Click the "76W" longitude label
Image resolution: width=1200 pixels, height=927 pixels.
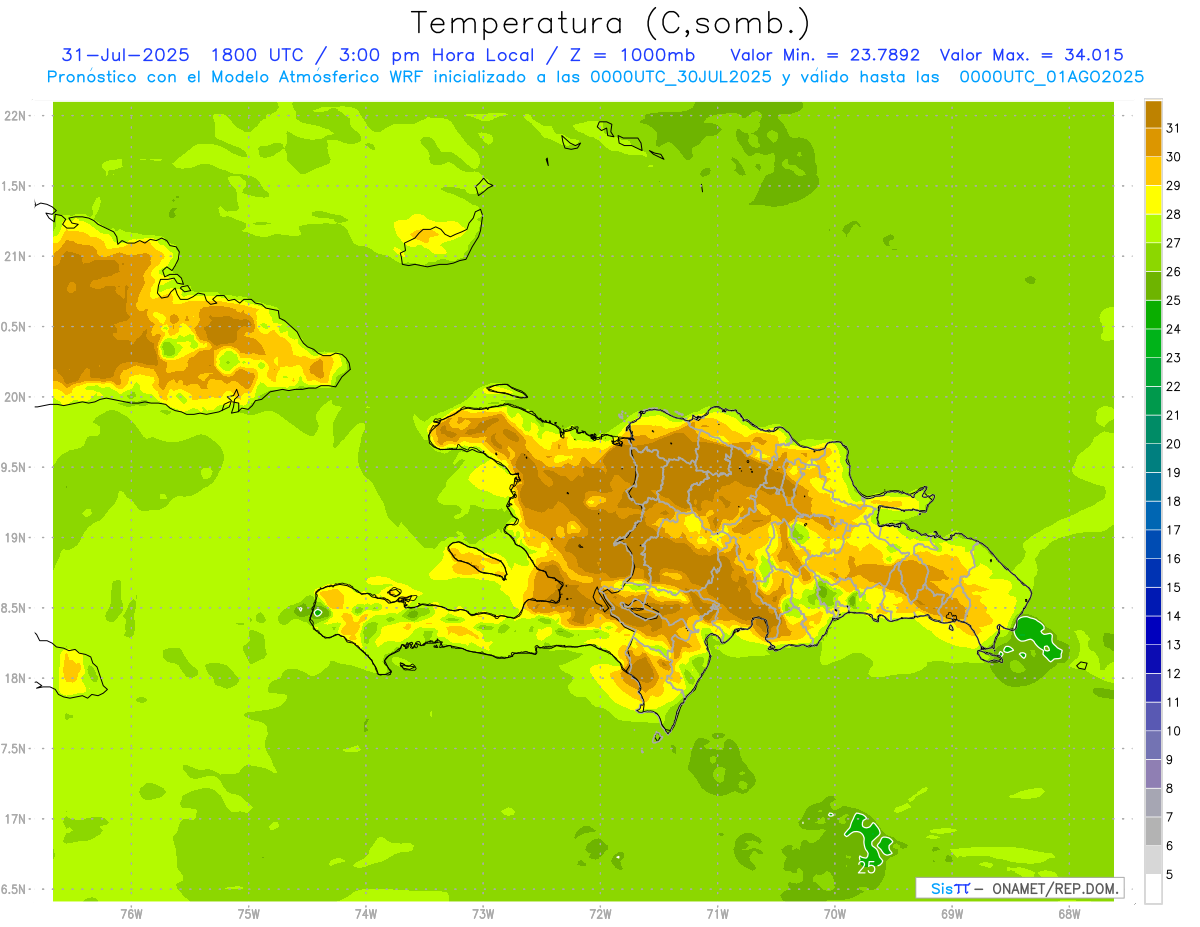pyautogui.click(x=131, y=913)
